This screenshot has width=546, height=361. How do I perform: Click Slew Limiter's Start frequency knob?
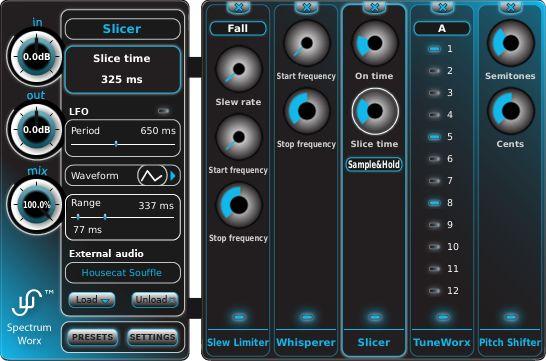pos(239,137)
